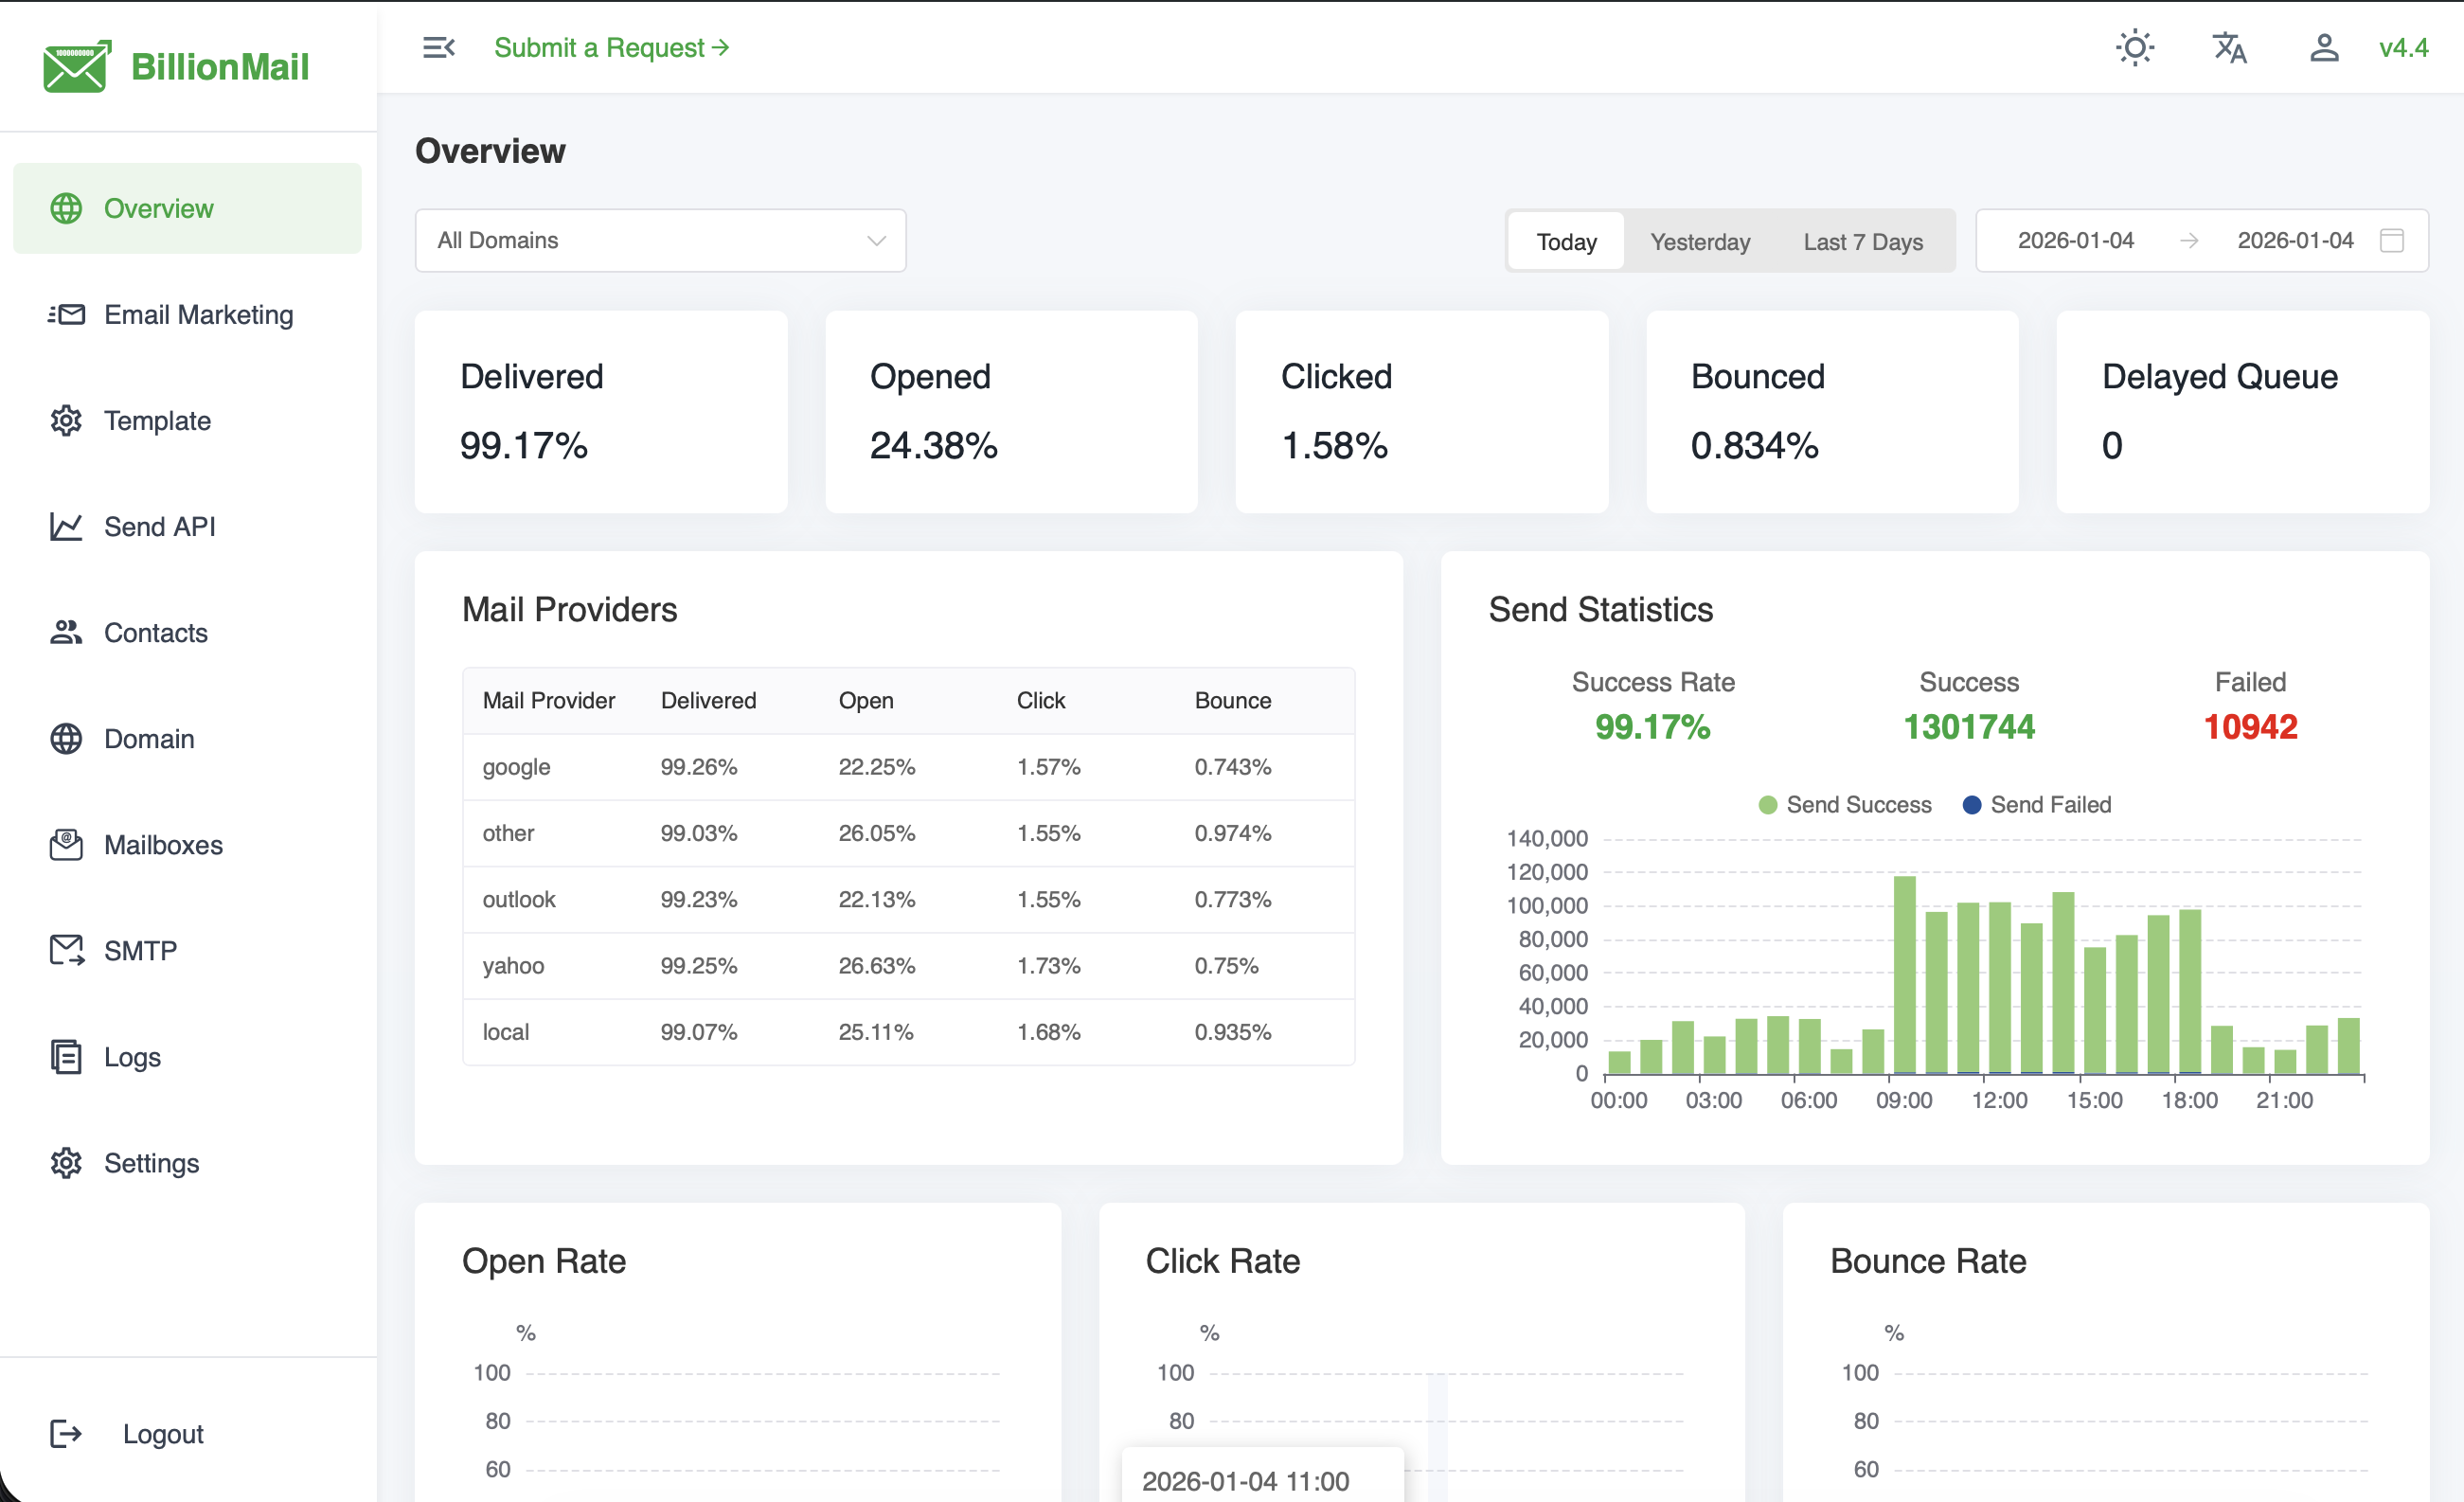2464x1502 pixels.
Task: Select Template in the sidebar
Action: [157, 421]
